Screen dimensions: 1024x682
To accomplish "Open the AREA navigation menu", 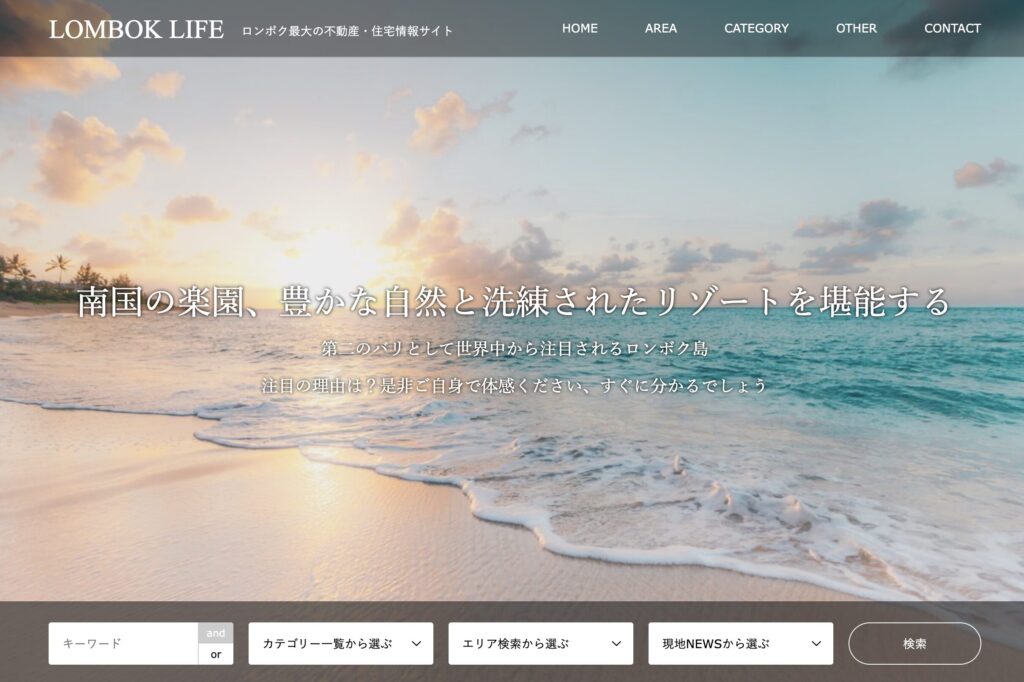I will pyautogui.click(x=660, y=28).
